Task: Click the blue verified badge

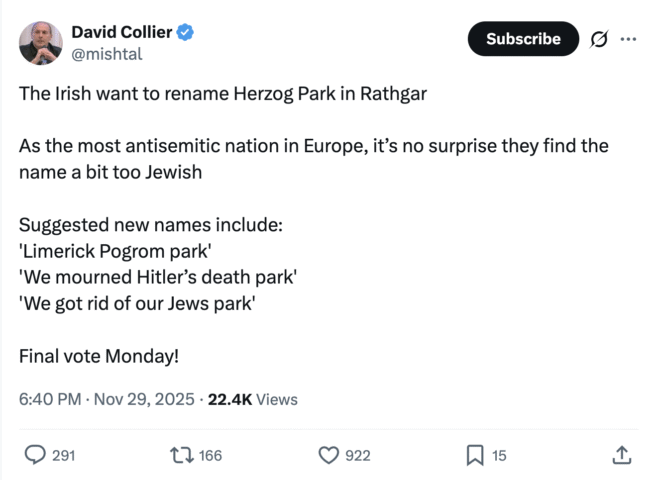Action: tap(186, 32)
